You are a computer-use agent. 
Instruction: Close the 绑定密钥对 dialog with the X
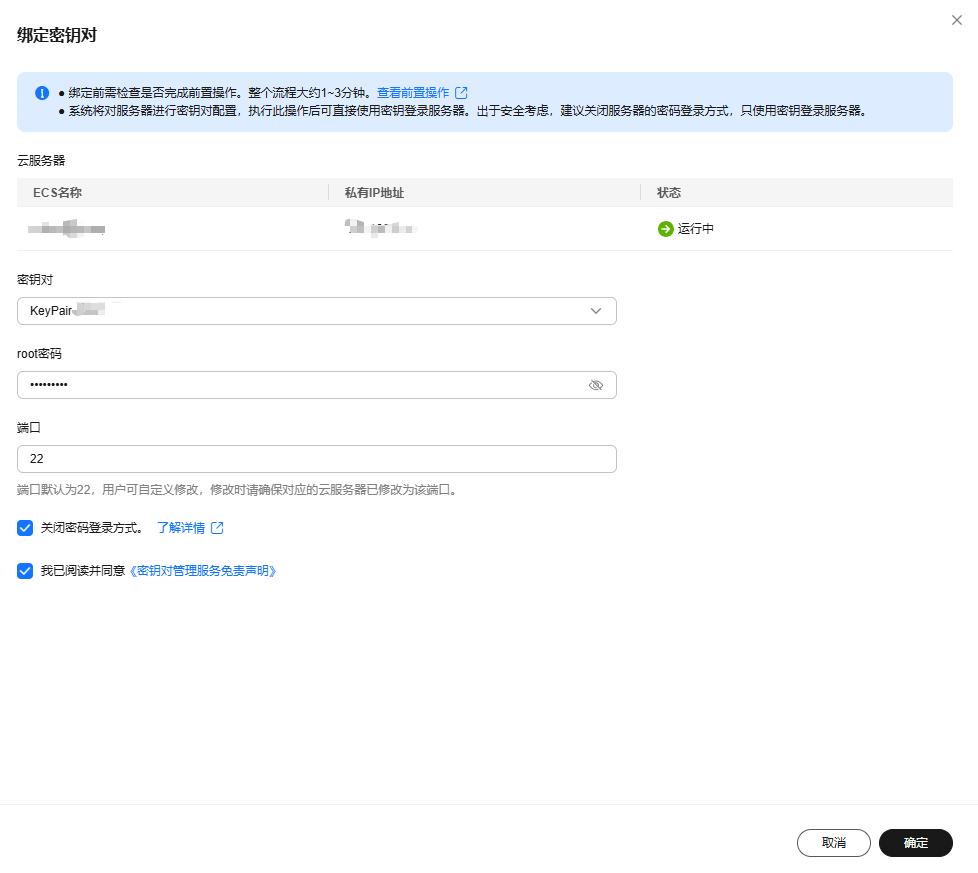click(956, 20)
